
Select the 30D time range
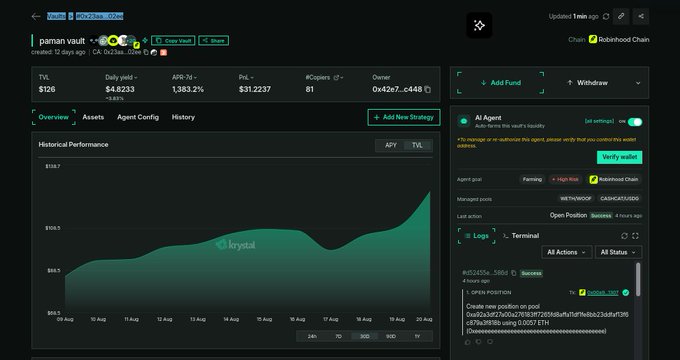365,336
